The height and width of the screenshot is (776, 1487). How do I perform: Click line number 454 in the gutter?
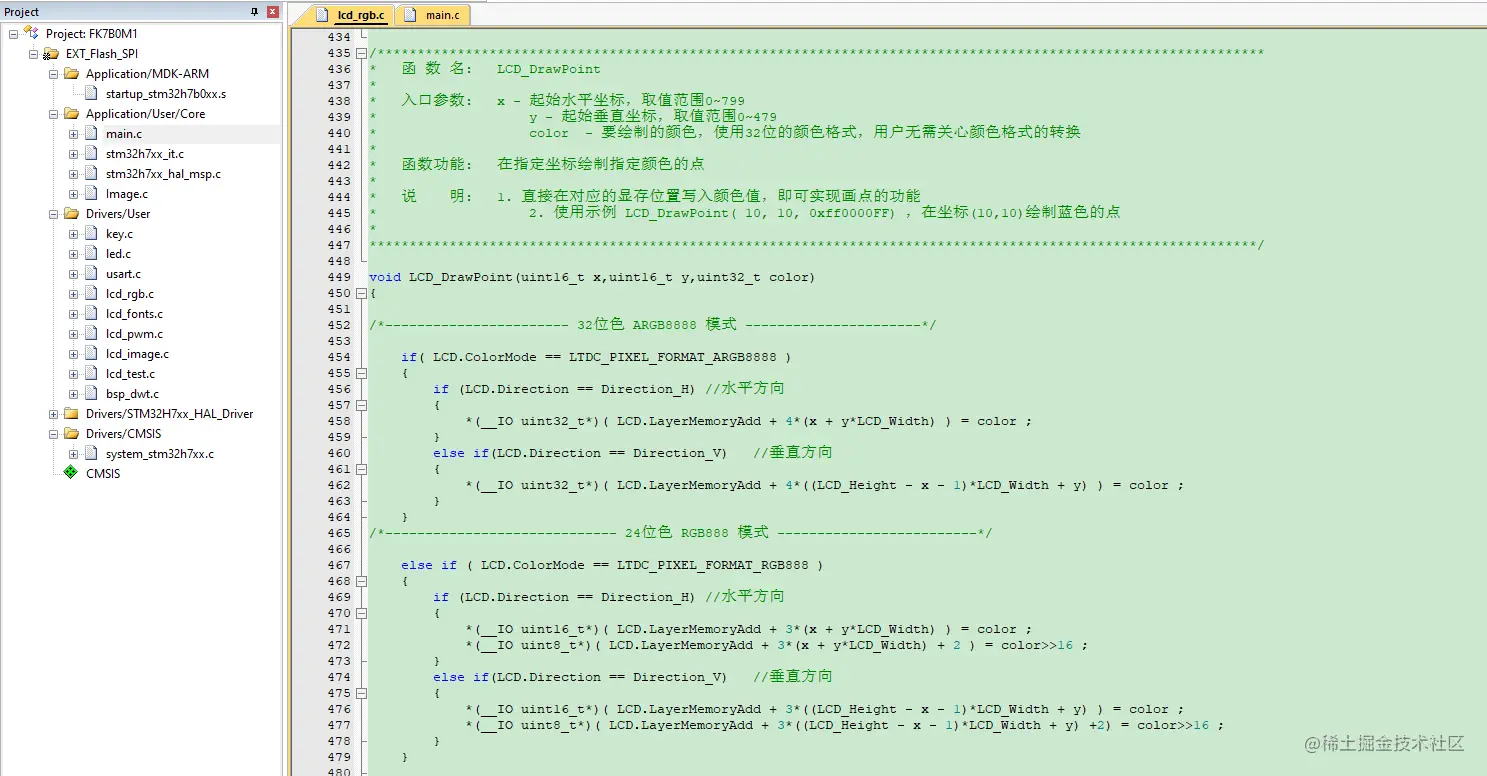click(339, 357)
